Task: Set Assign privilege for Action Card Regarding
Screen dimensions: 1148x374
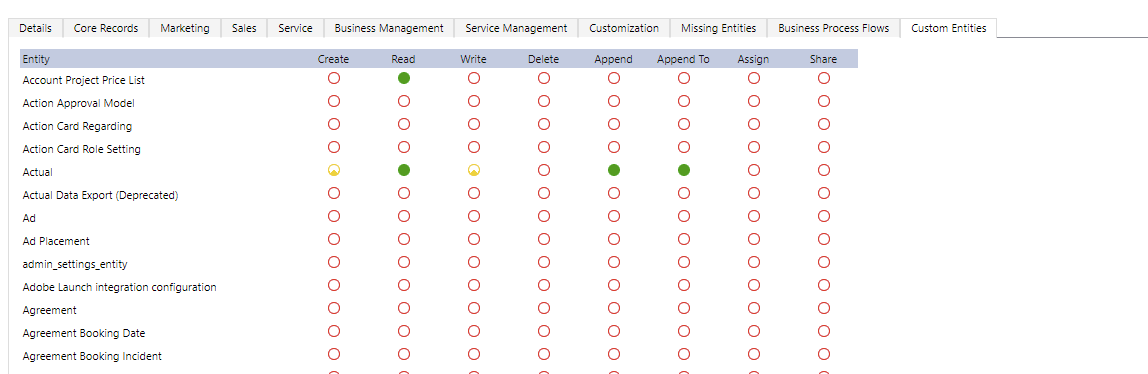Action: pyautogui.click(x=753, y=124)
